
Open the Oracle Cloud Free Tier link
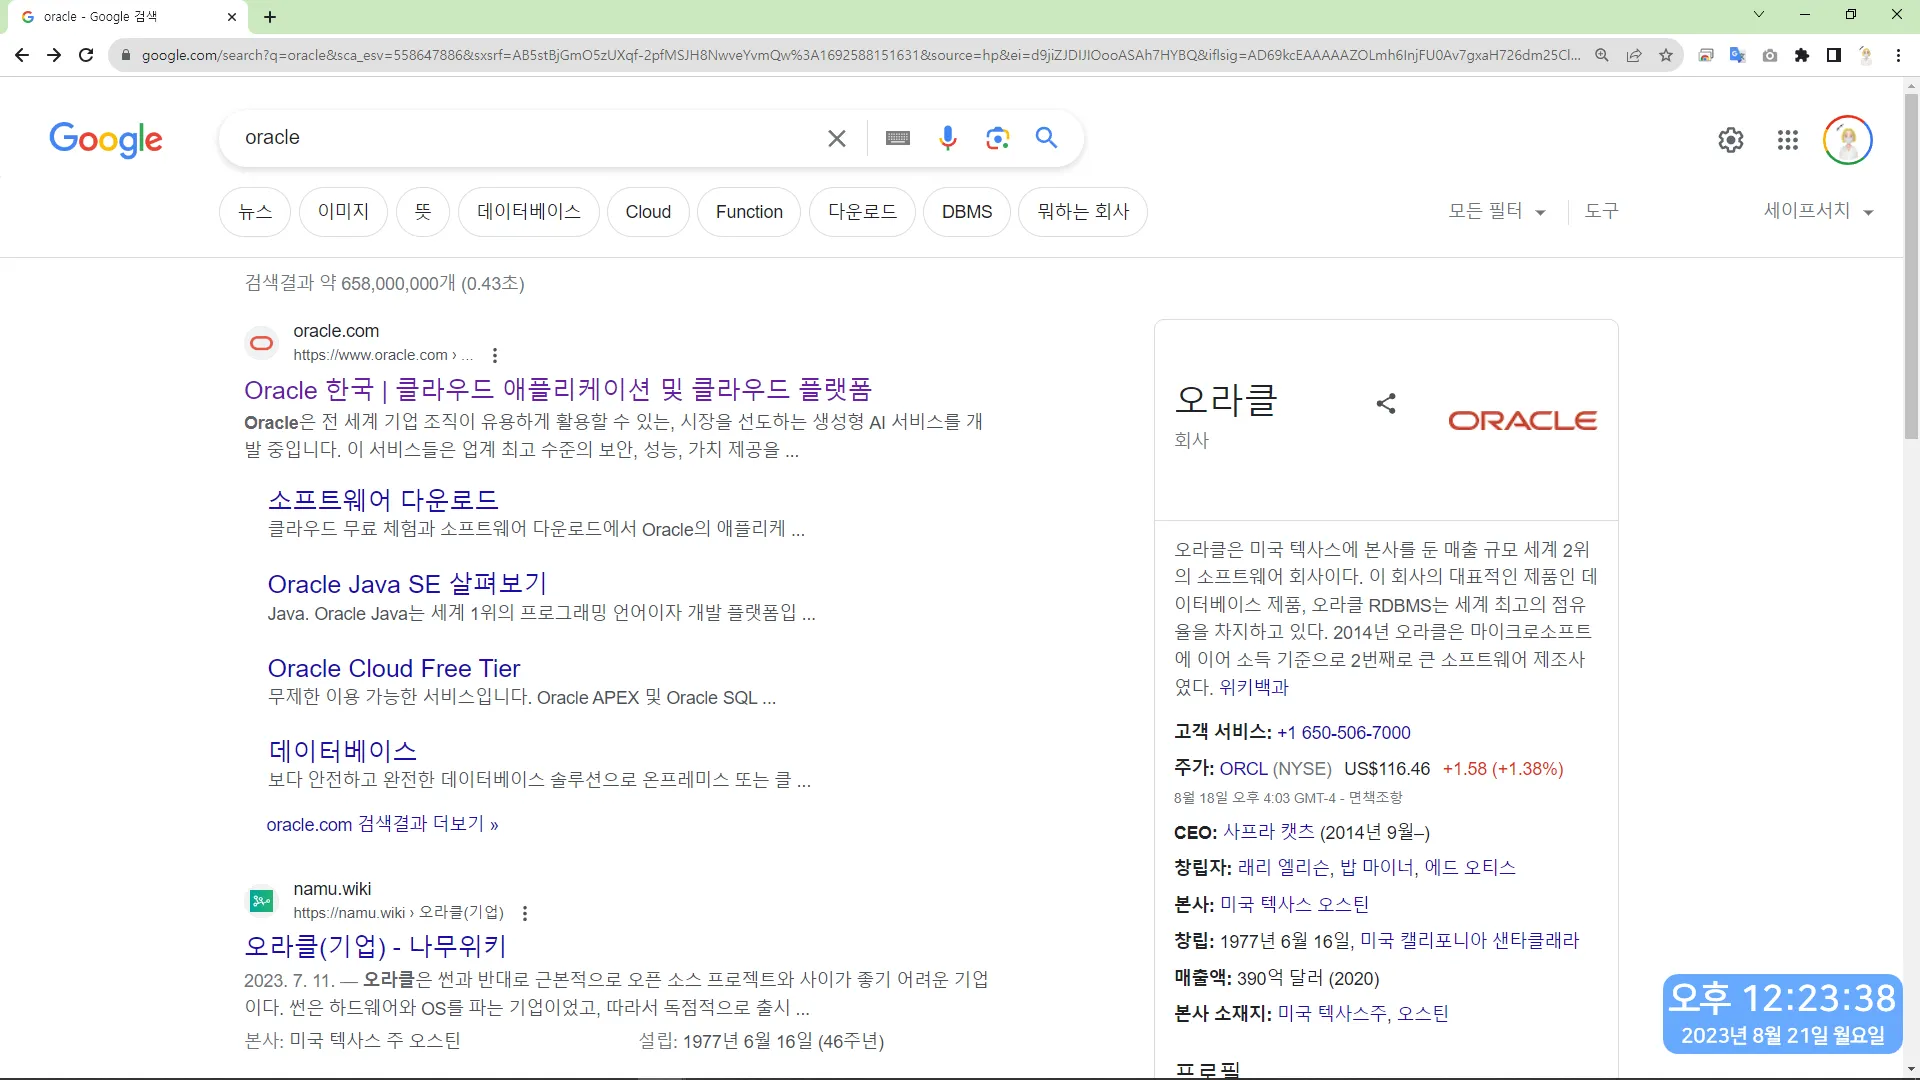click(x=394, y=668)
